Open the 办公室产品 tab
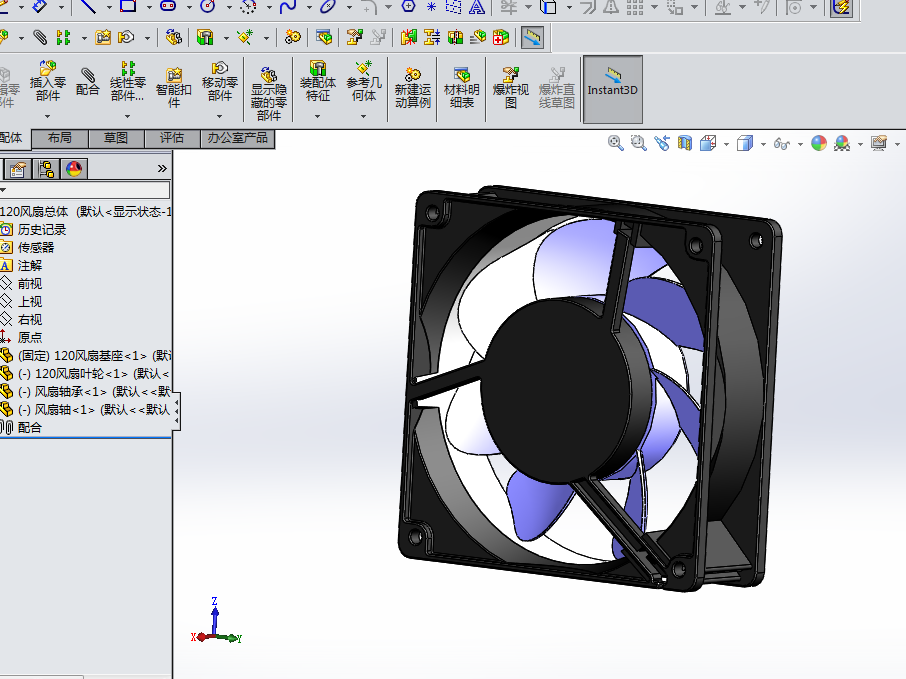Screen dimensions: 906x679 click(x=238, y=138)
